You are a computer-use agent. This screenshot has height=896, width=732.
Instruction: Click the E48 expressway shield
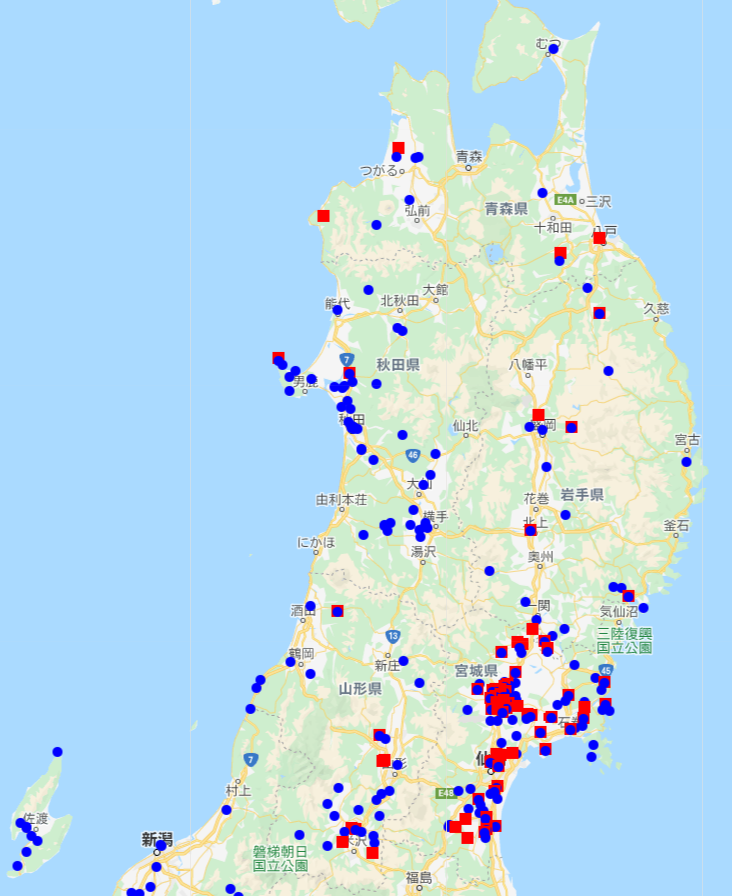pos(446,793)
